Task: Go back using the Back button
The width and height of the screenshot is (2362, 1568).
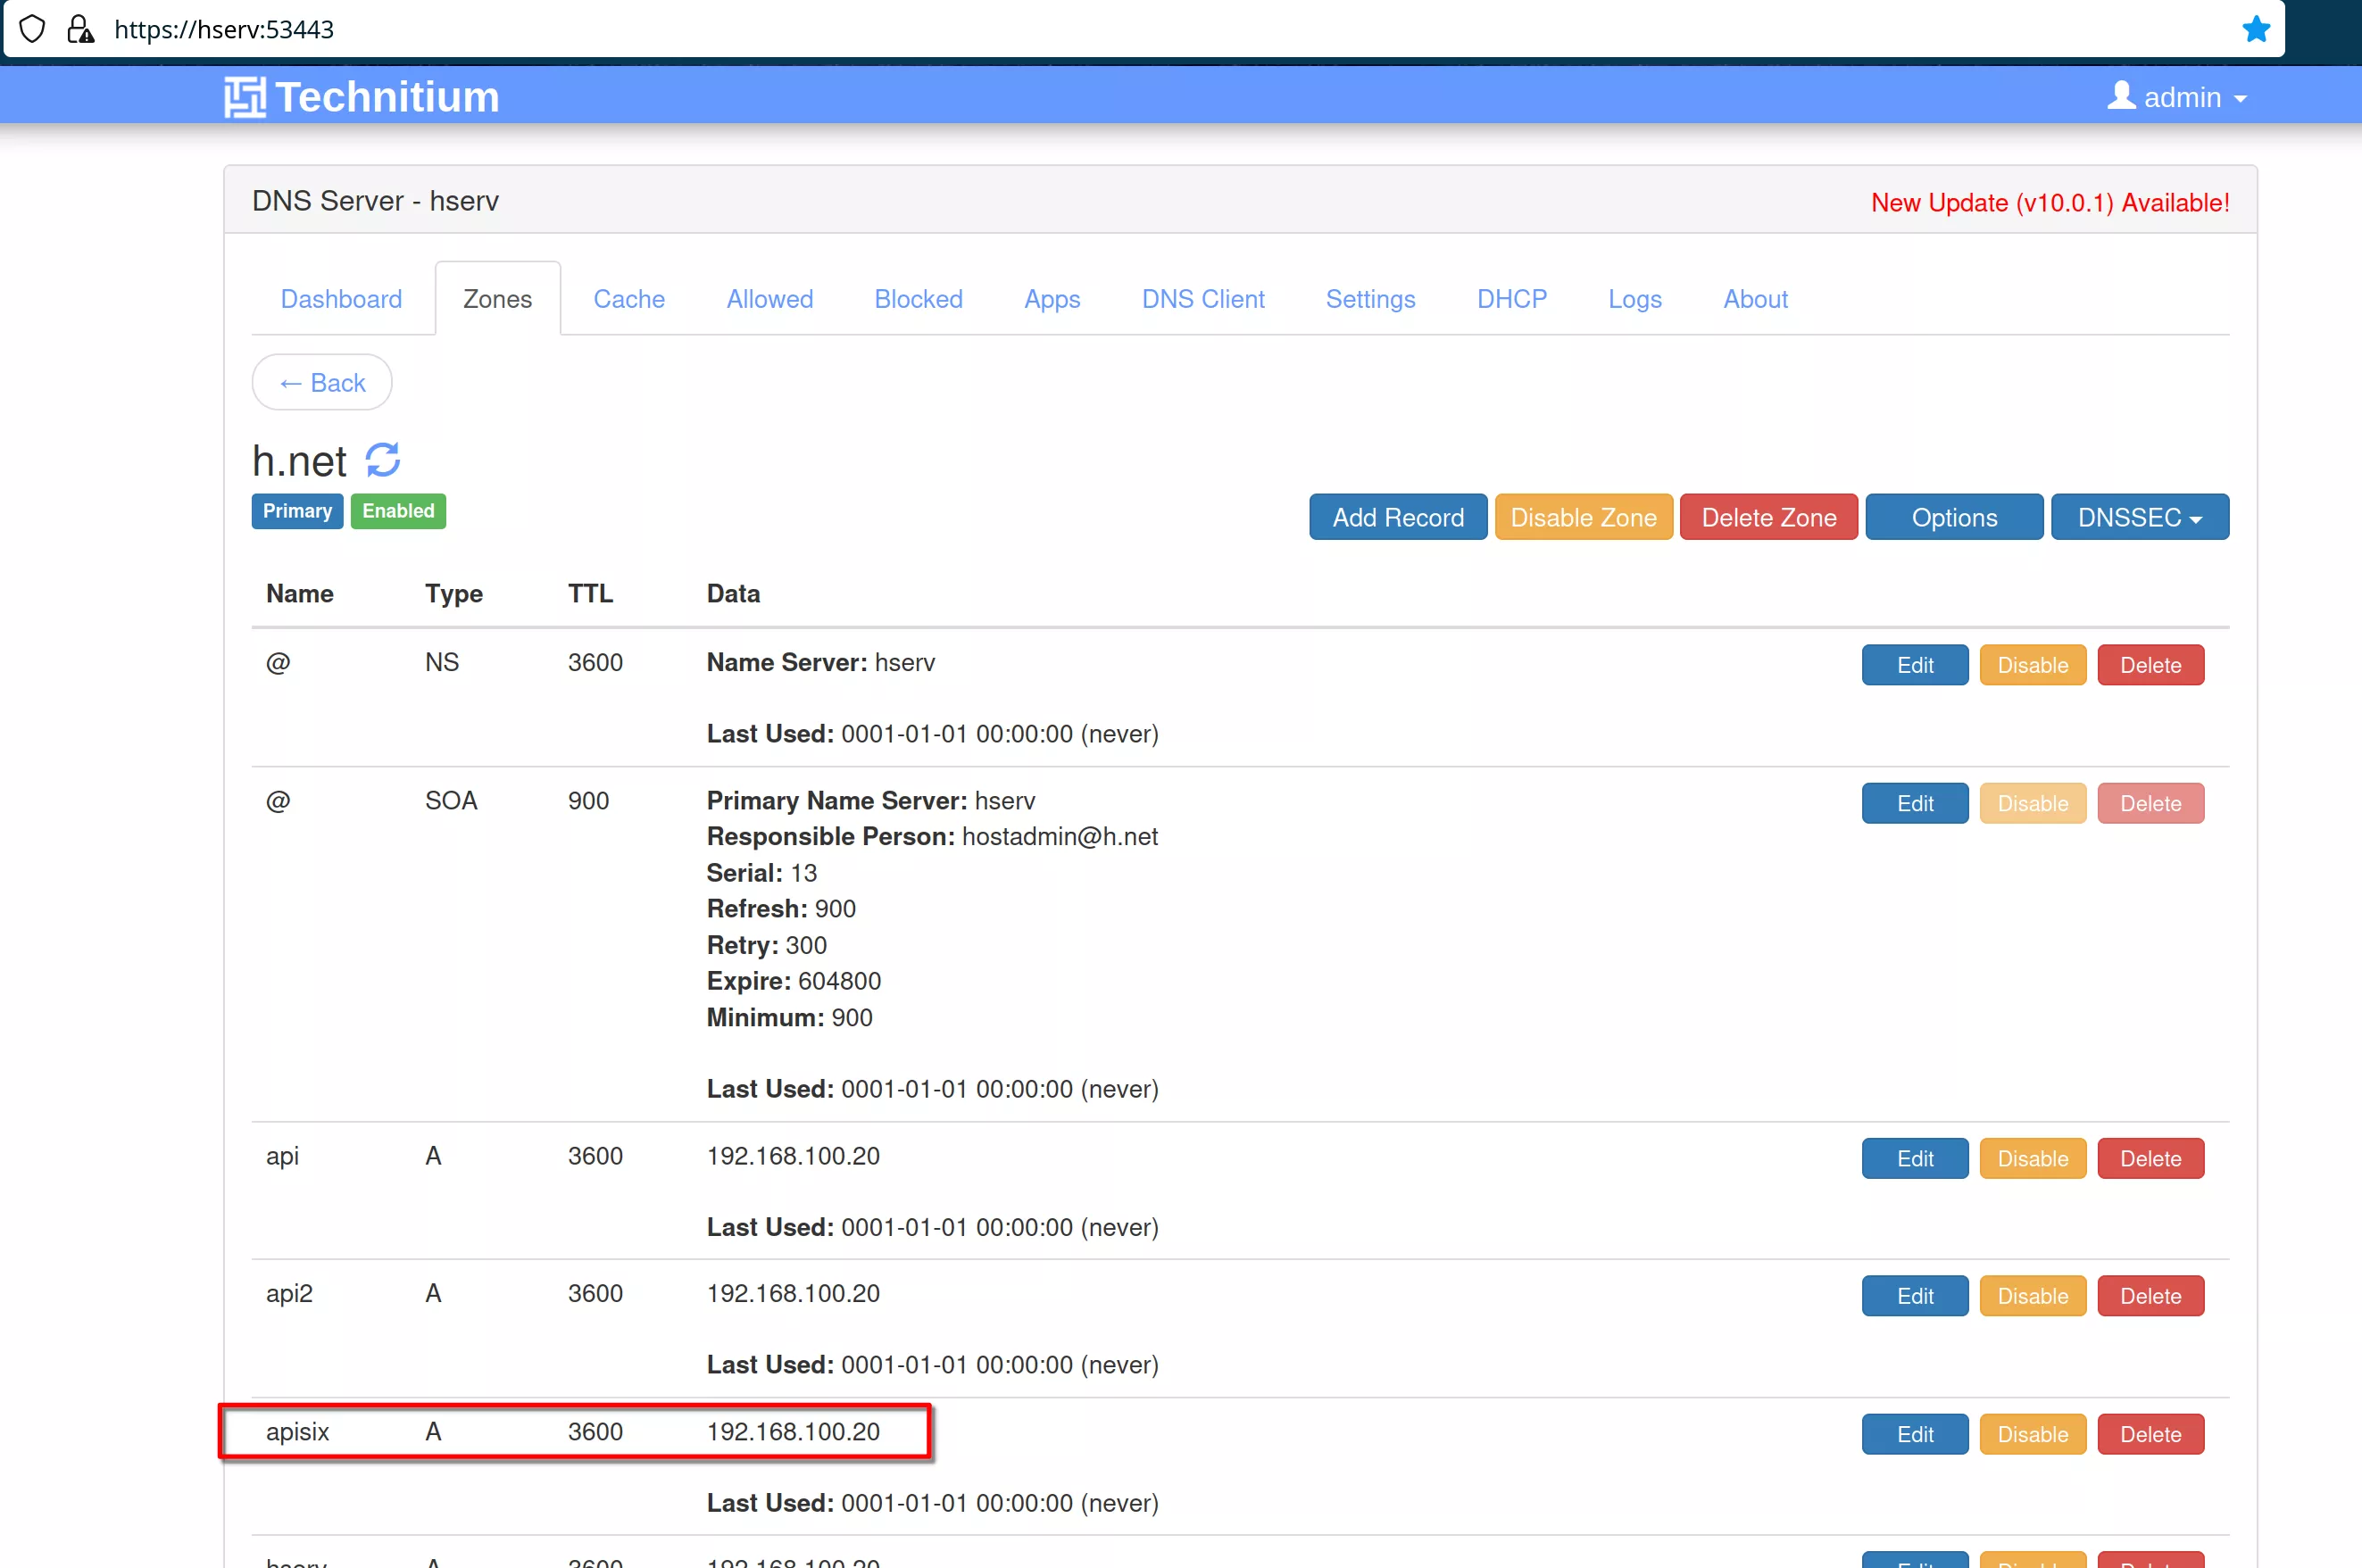Action: tap(321, 382)
